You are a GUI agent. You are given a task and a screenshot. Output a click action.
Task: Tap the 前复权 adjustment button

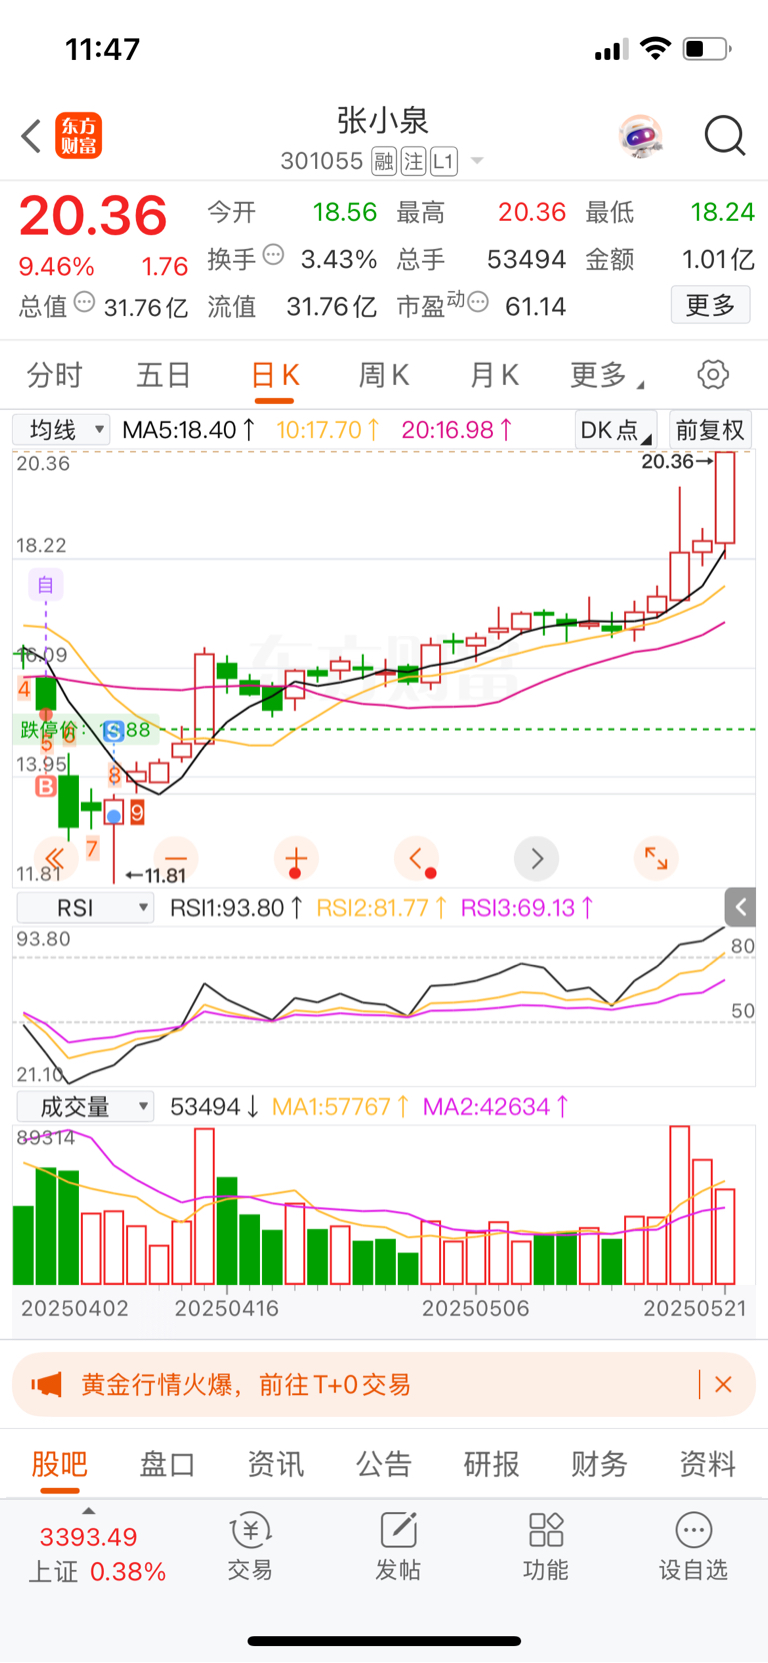[709, 430]
